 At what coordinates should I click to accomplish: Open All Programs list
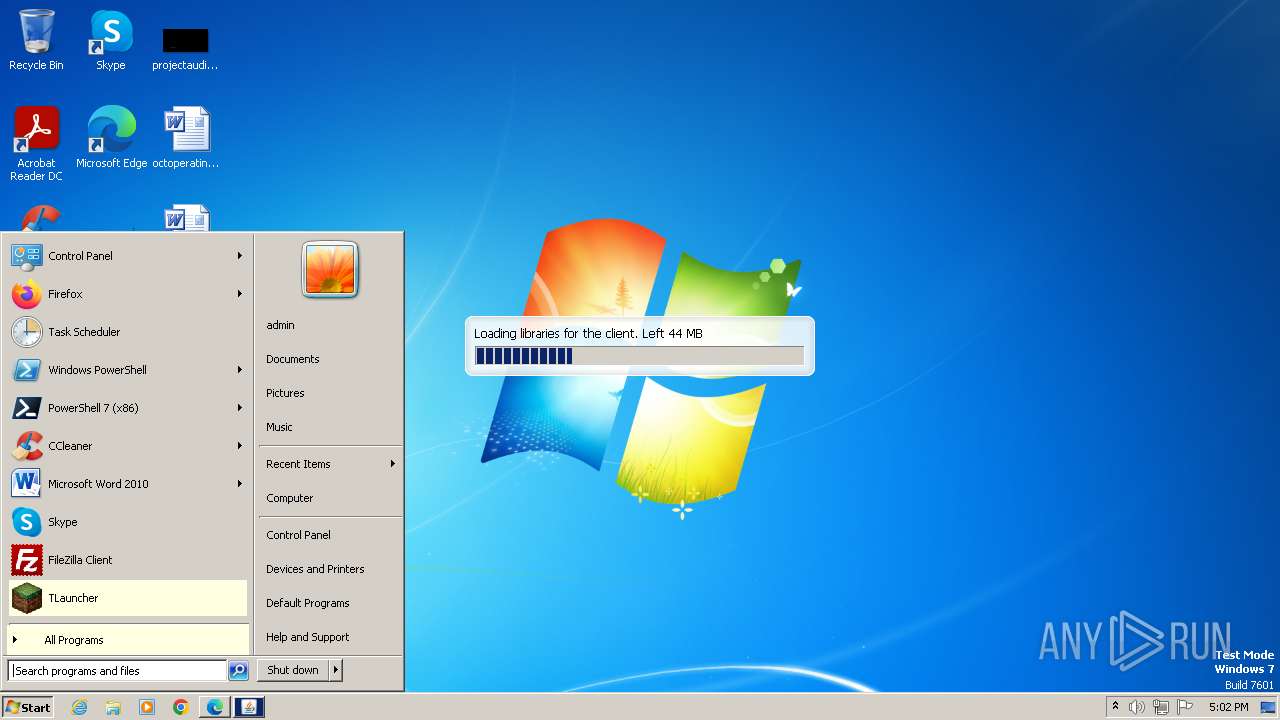pos(128,640)
